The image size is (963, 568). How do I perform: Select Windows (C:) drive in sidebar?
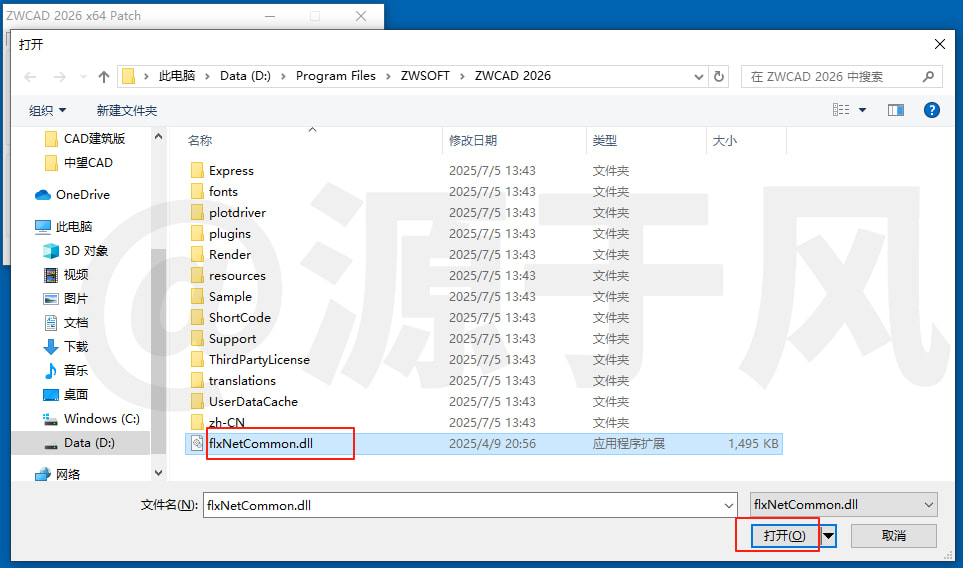click(x=91, y=419)
